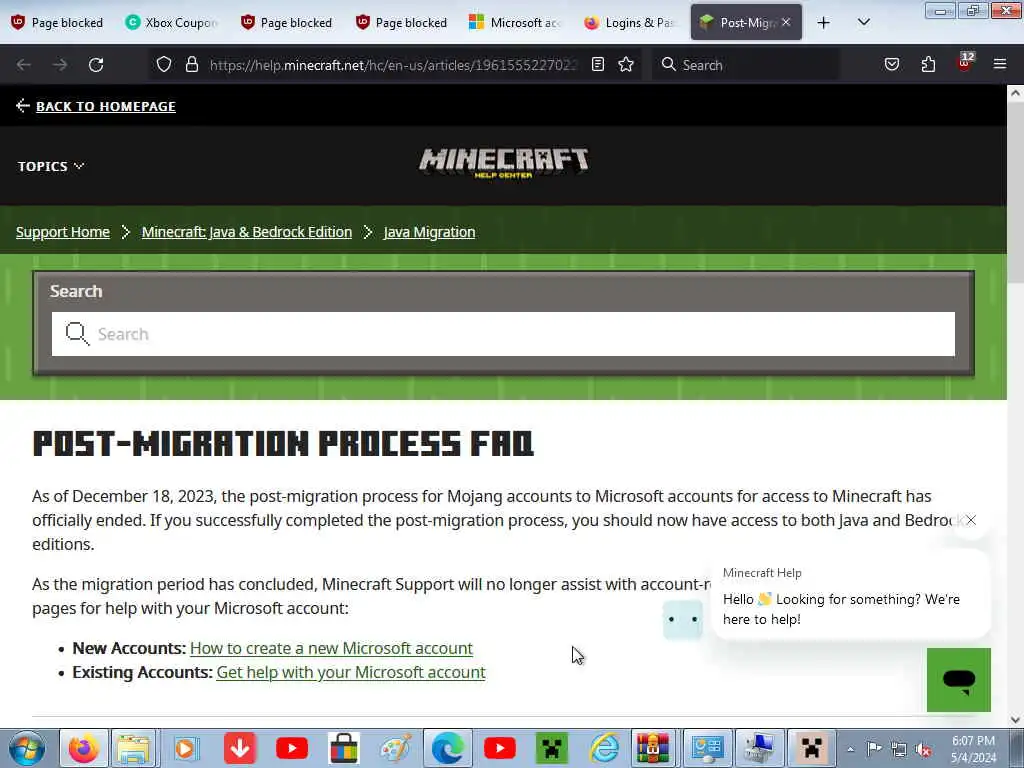Switch to the first Page blocked tab

tap(57, 23)
